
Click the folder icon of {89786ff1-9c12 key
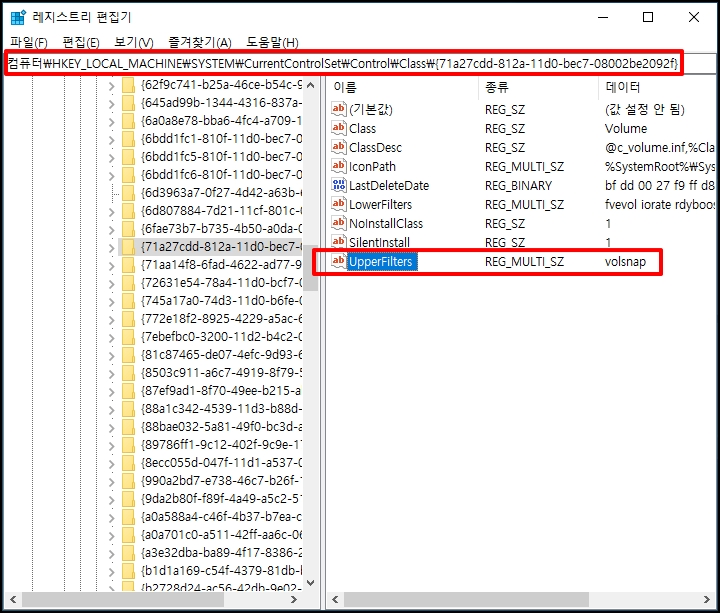[x=129, y=445]
